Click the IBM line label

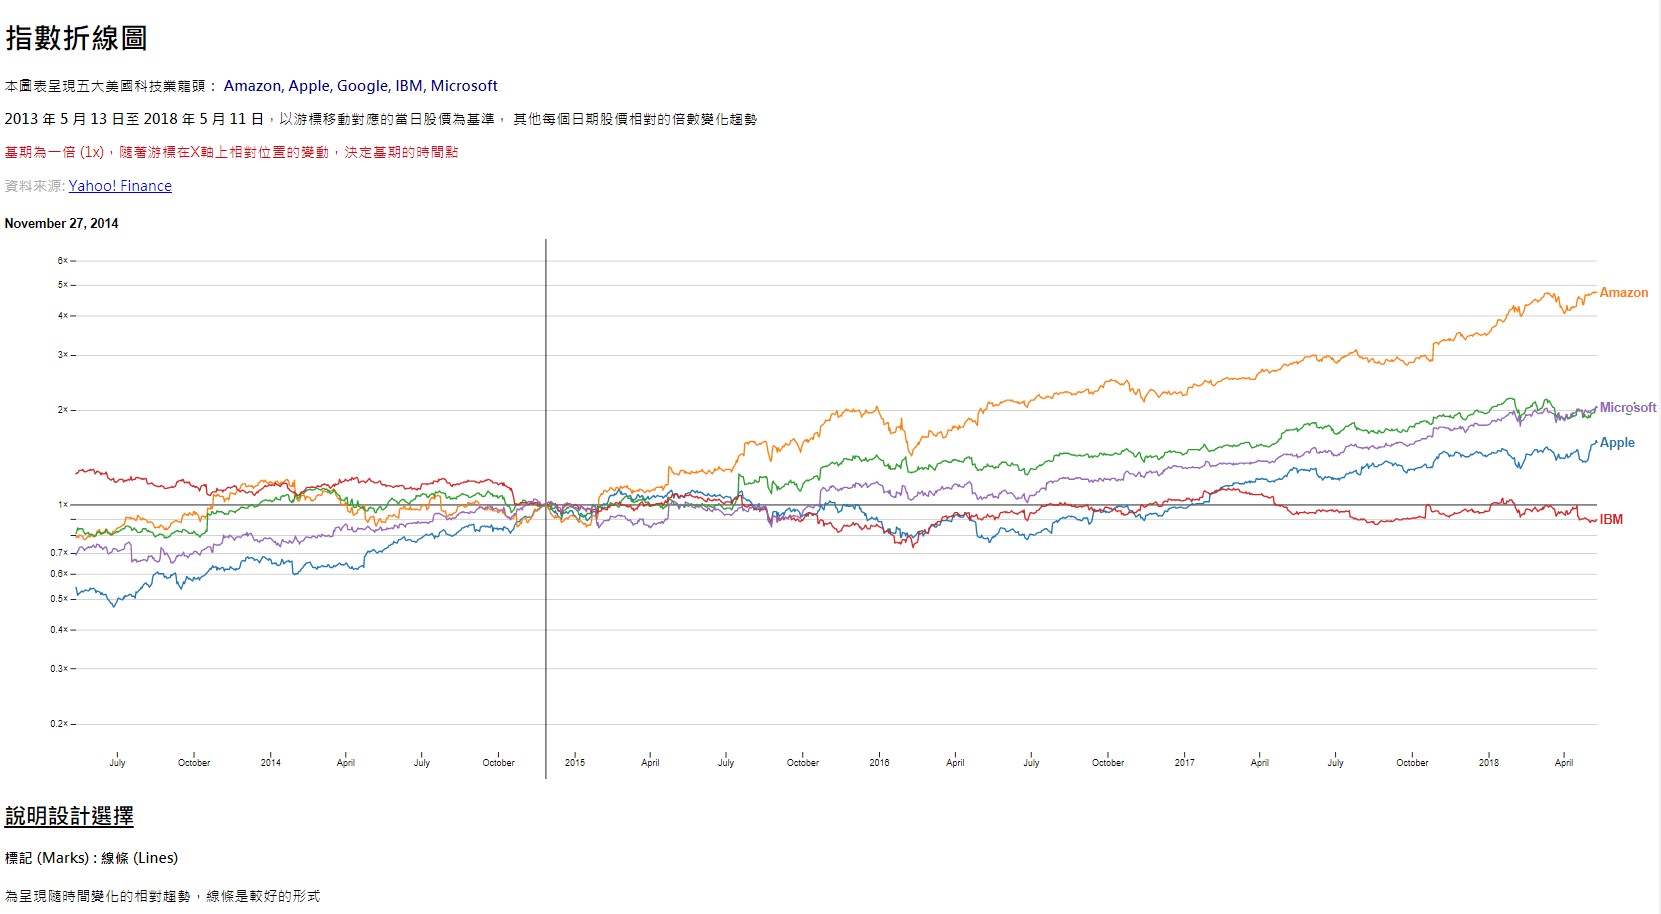click(x=1611, y=520)
